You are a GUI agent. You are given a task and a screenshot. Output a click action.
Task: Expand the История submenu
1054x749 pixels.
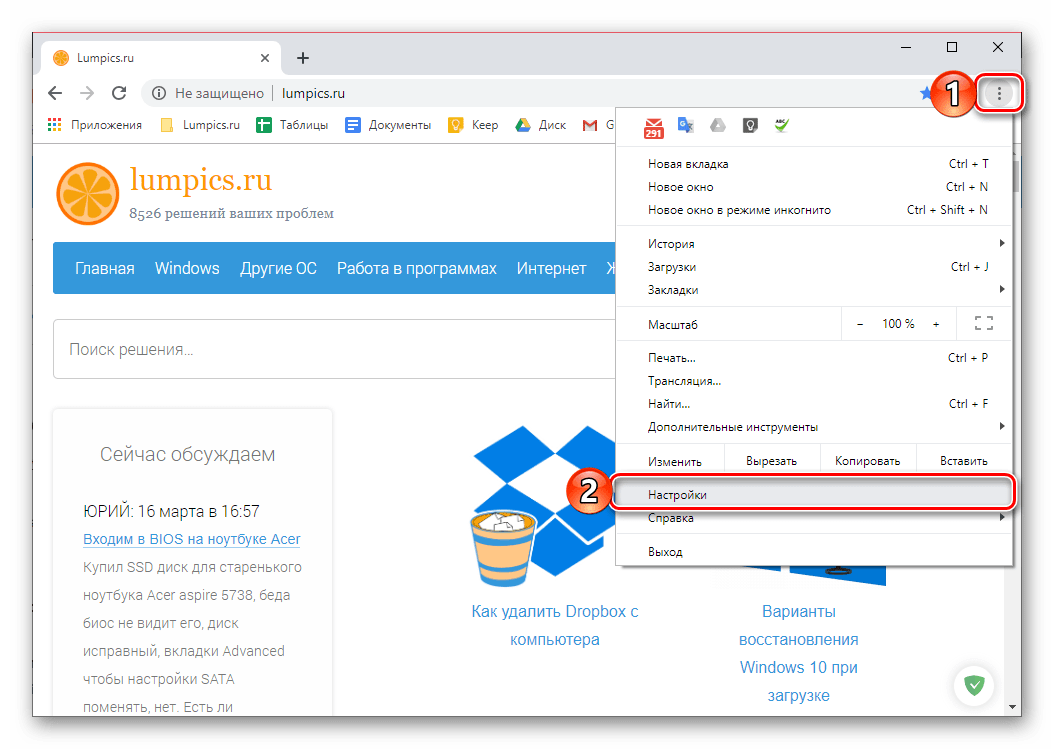[x=814, y=243]
